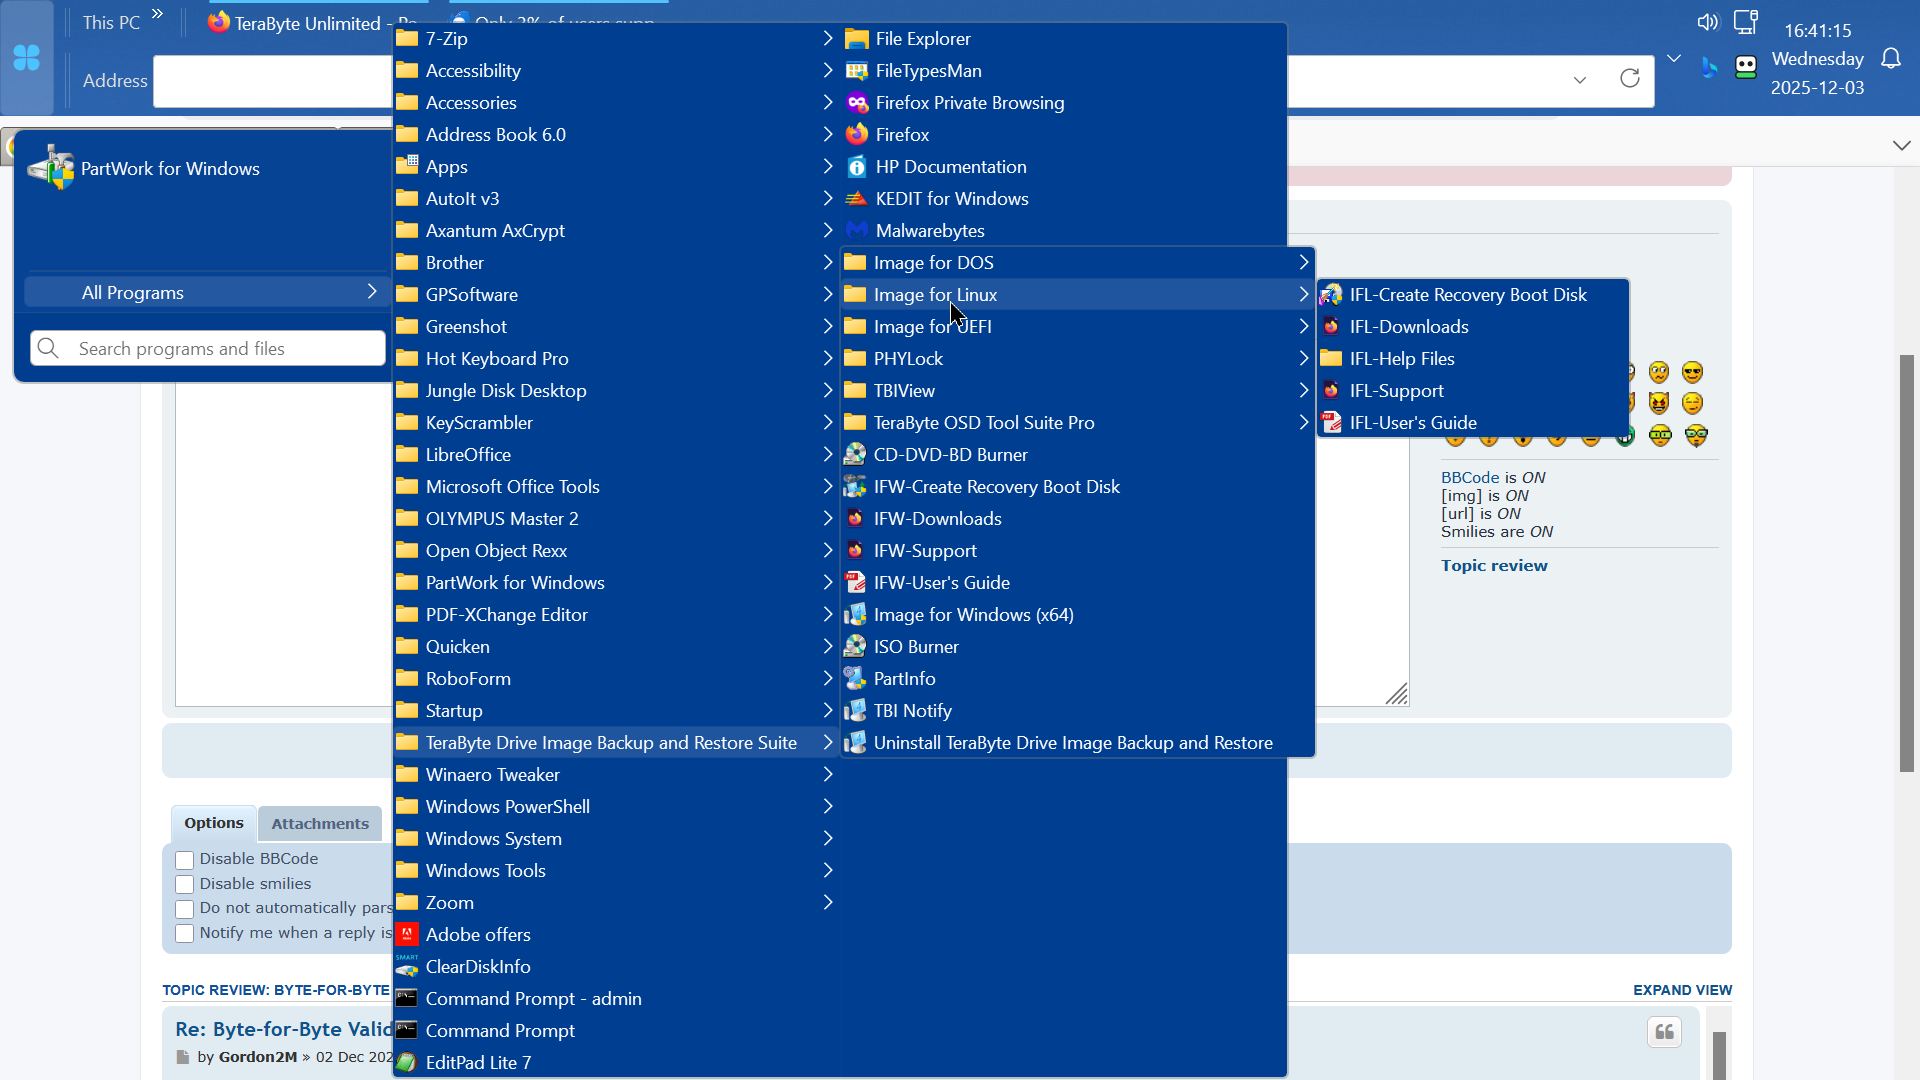Screen dimensions: 1920x1080
Task: Open the IFL-Help Files folder
Action: (1473, 359)
